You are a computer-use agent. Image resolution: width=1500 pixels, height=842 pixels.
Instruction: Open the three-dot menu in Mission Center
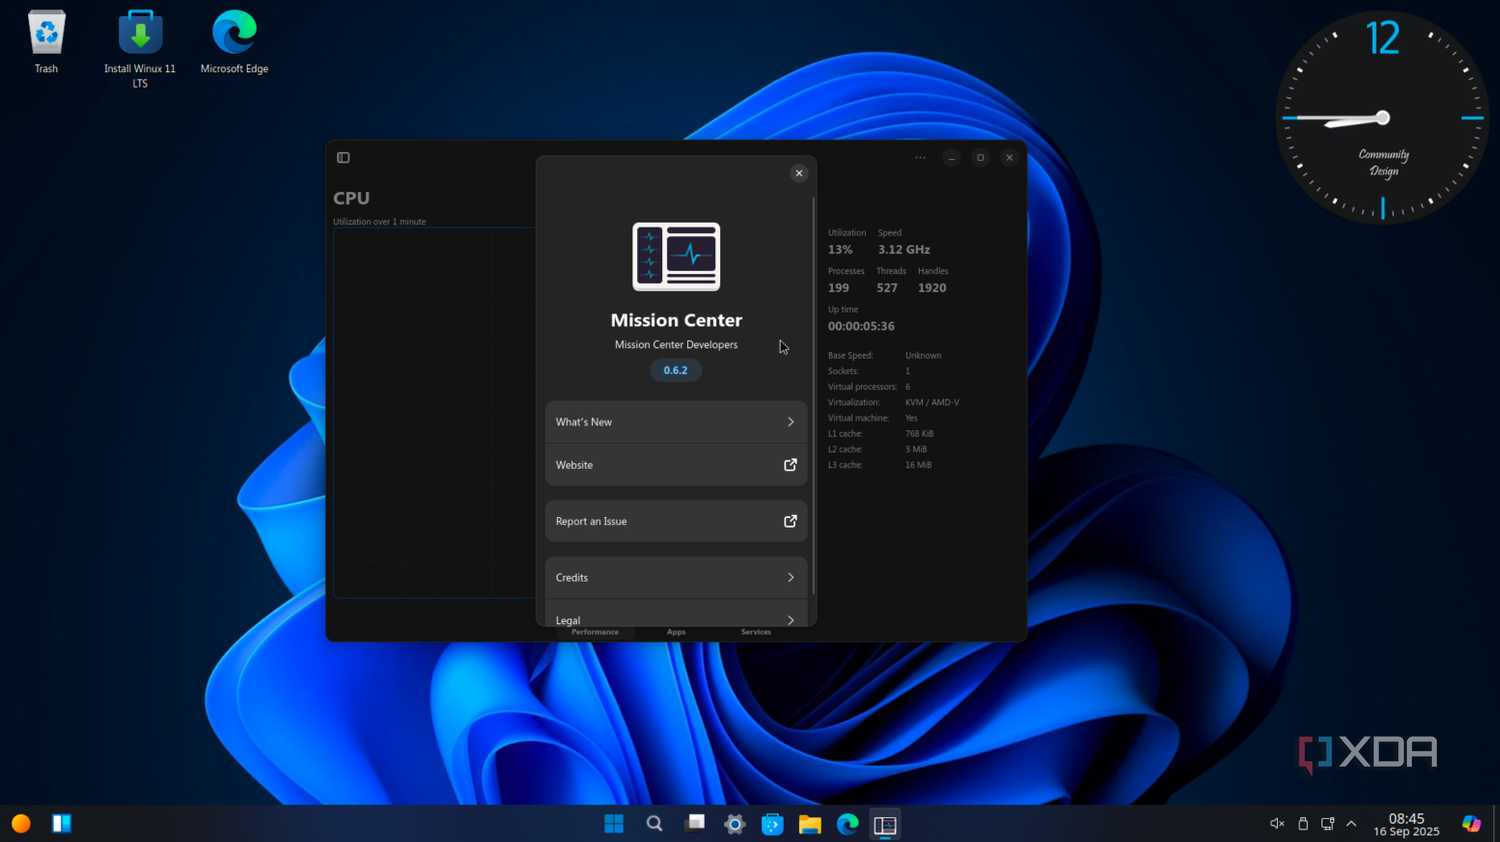(x=920, y=158)
